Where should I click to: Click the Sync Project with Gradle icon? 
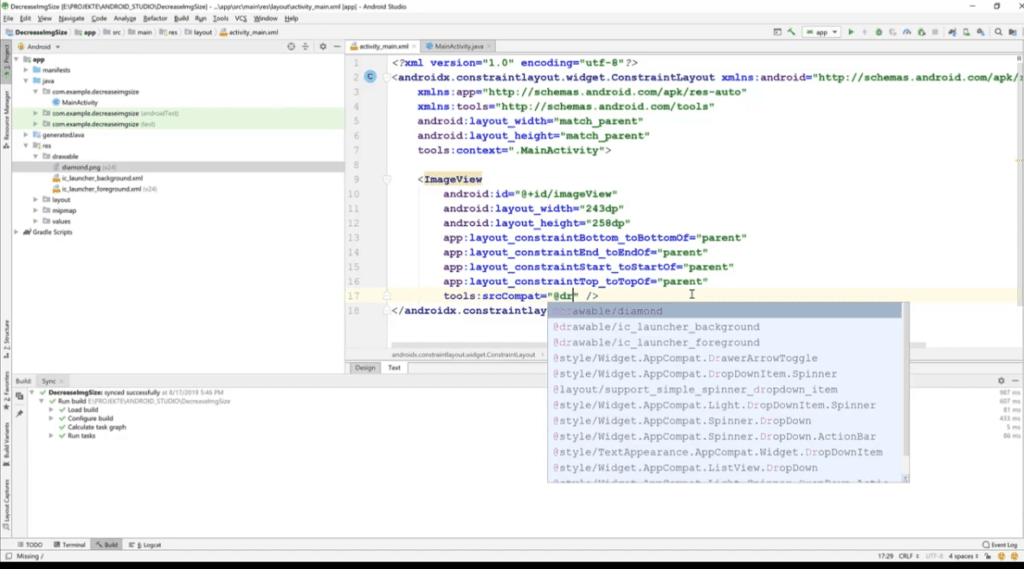pyautogui.click(x=952, y=32)
